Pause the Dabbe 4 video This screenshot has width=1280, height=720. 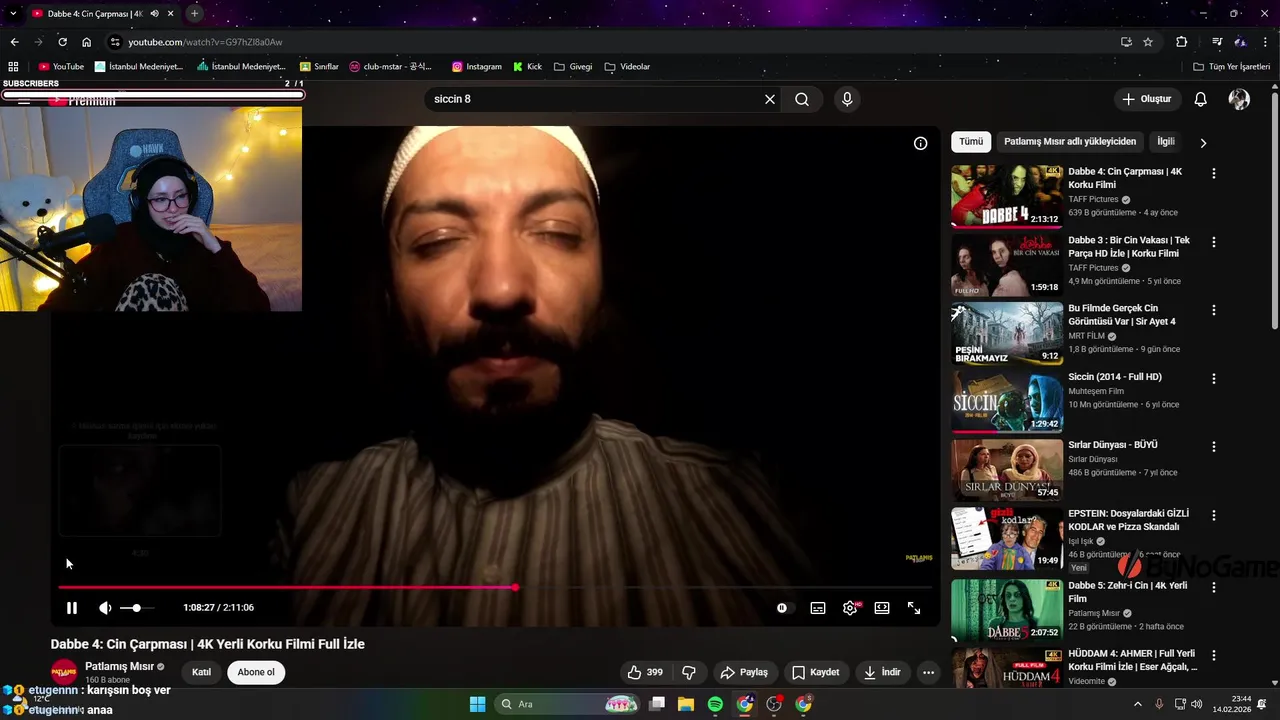pos(72,608)
